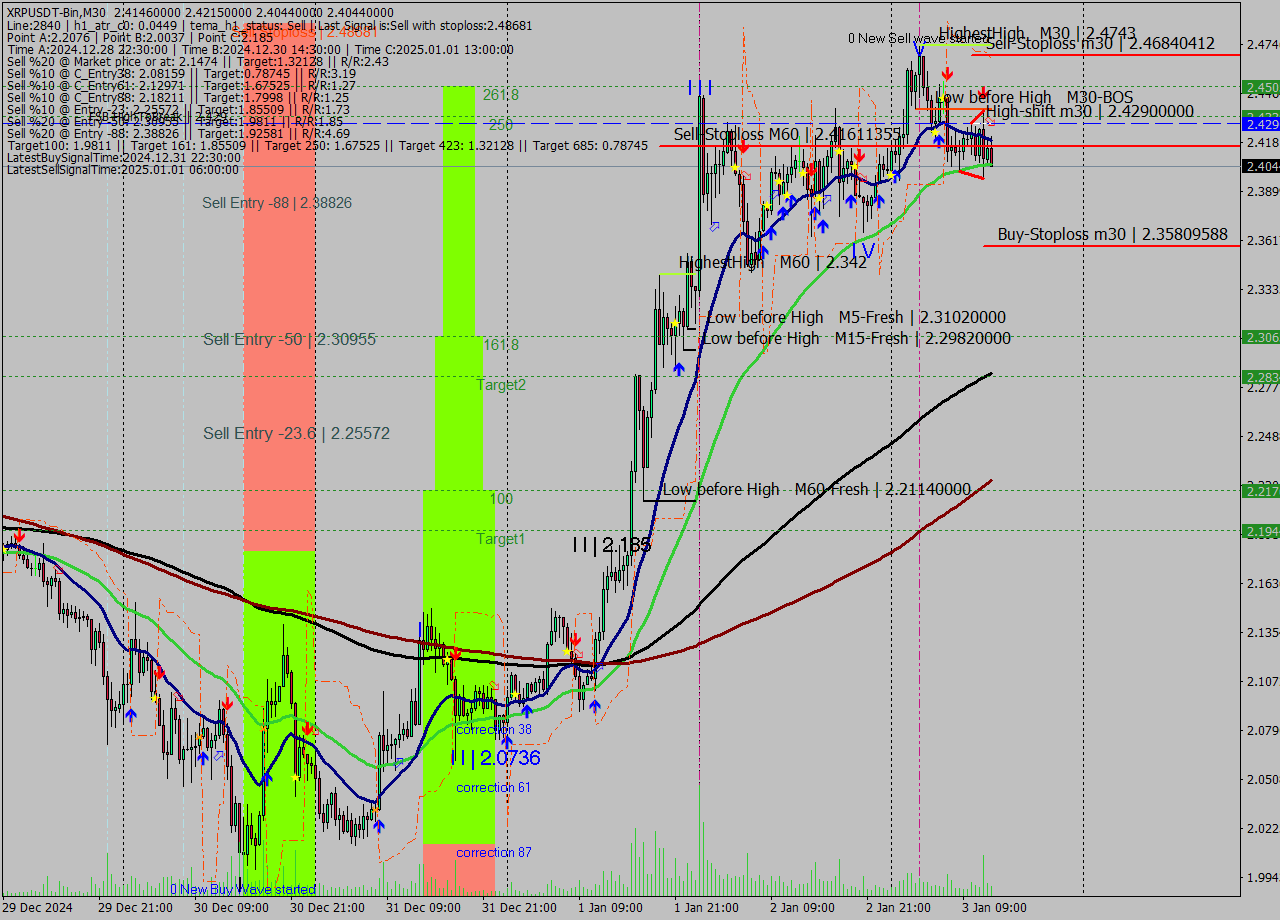Click the 100 Fibonacci level label
The width and height of the screenshot is (1280, 920).
(501, 499)
